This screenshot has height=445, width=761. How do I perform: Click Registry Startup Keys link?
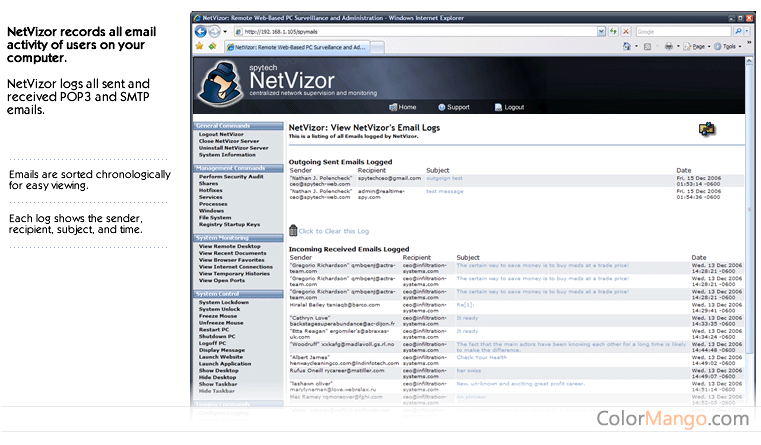229,225
